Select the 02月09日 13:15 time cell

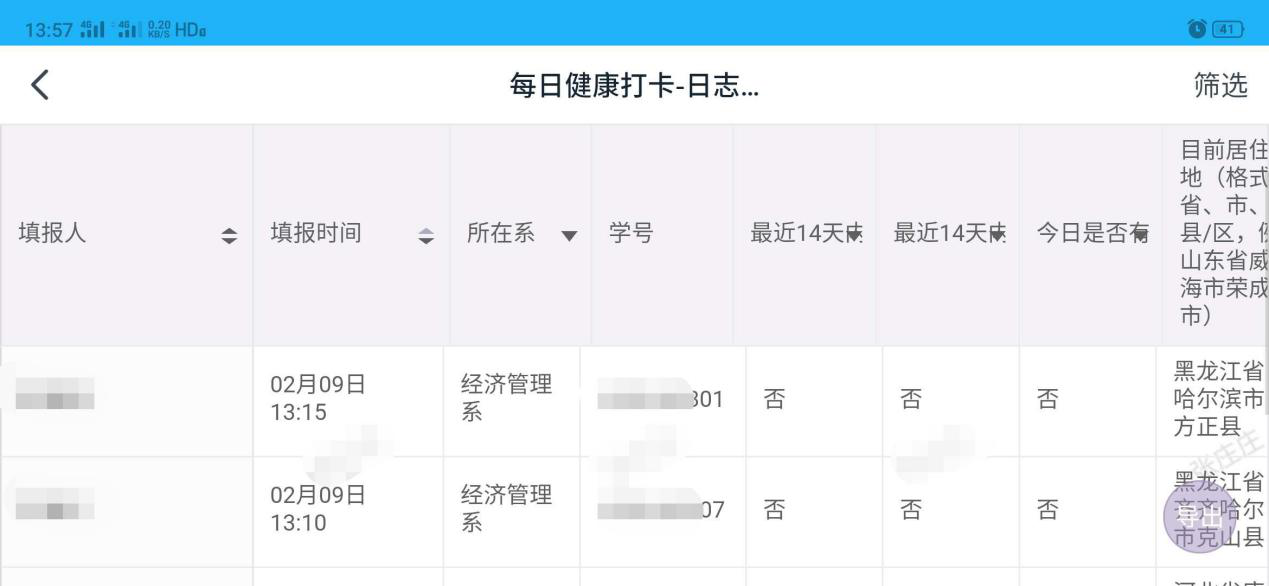[317, 399]
